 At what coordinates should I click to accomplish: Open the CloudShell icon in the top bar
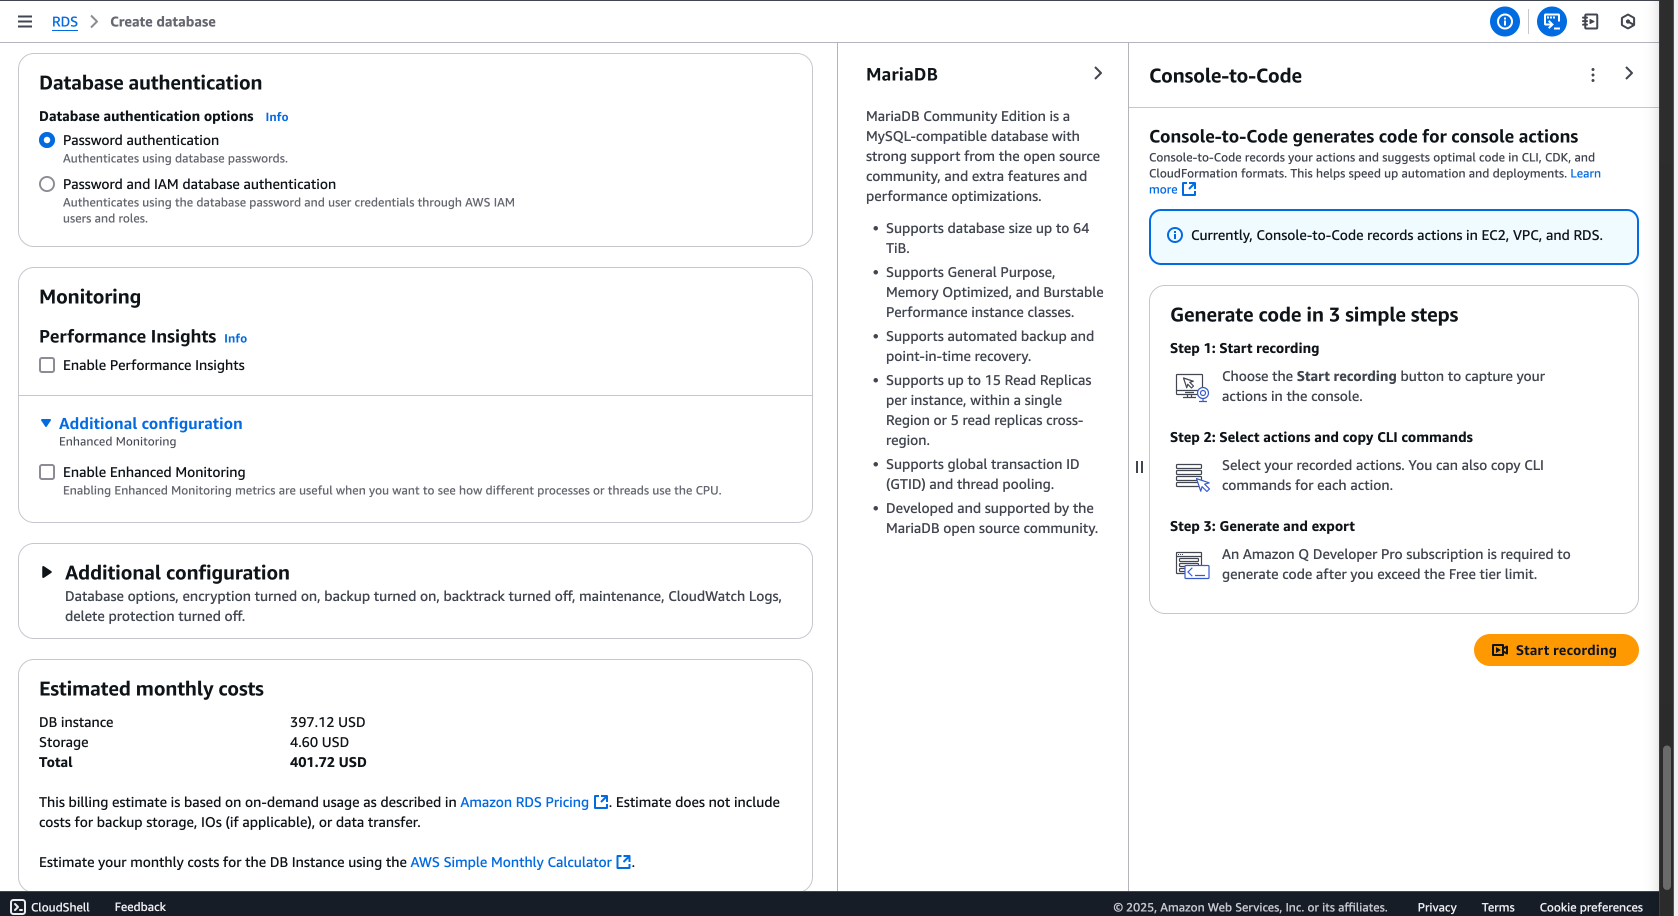tap(1590, 21)
